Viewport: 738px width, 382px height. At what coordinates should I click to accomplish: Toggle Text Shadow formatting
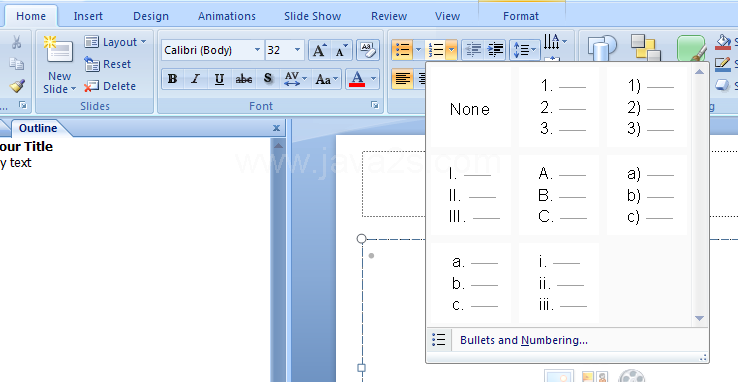click(268, 79)
